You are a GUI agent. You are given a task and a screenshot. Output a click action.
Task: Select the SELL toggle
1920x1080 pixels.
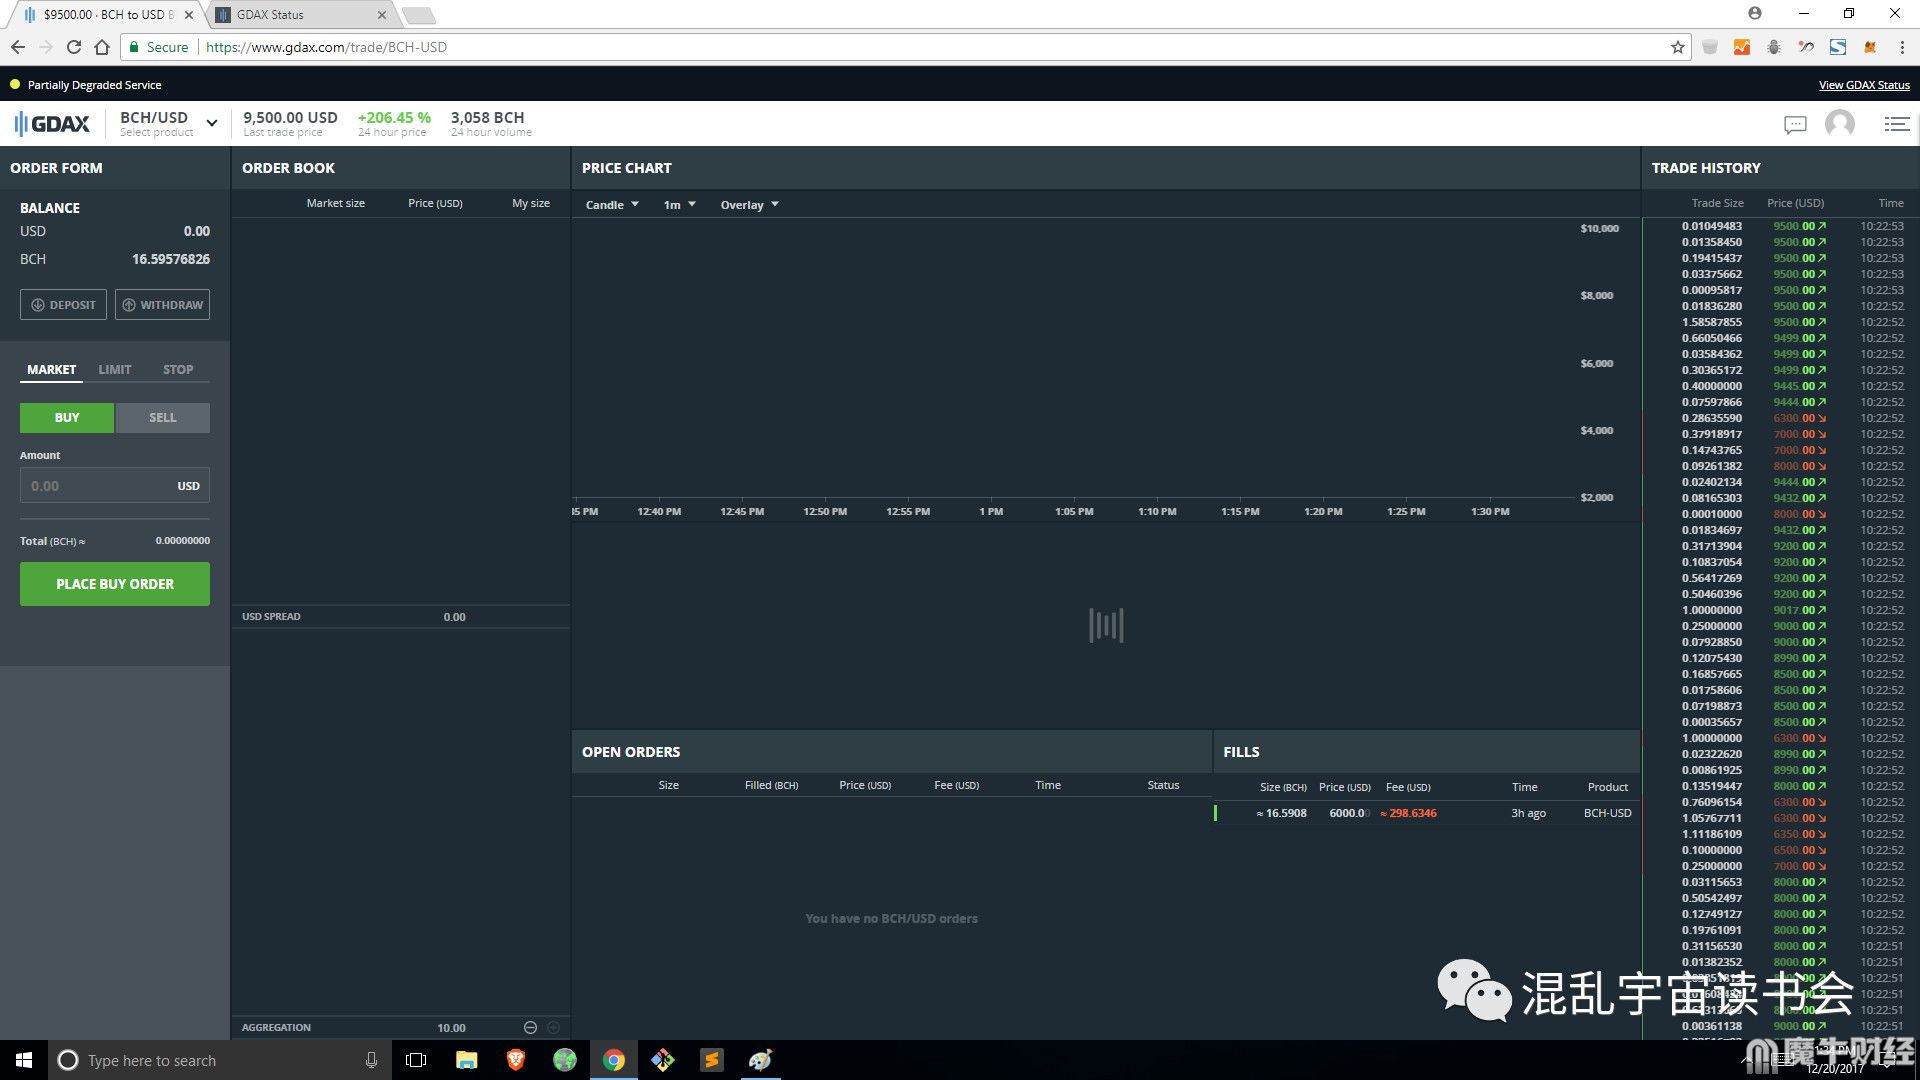coord(163,418)
